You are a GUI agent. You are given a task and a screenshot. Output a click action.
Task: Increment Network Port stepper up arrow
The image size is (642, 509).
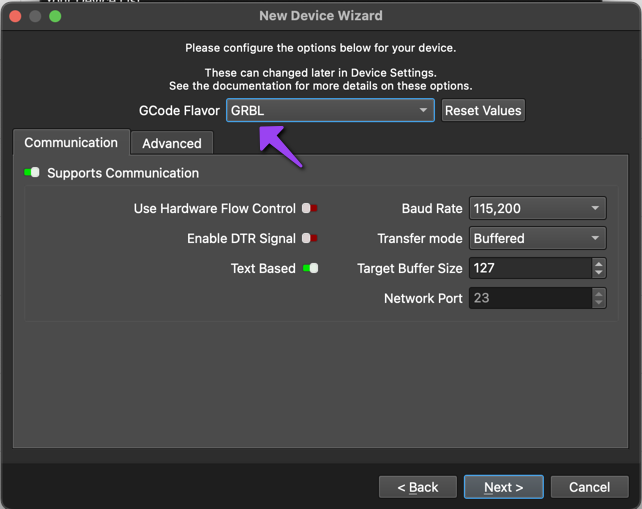click(x=599, y=294)
